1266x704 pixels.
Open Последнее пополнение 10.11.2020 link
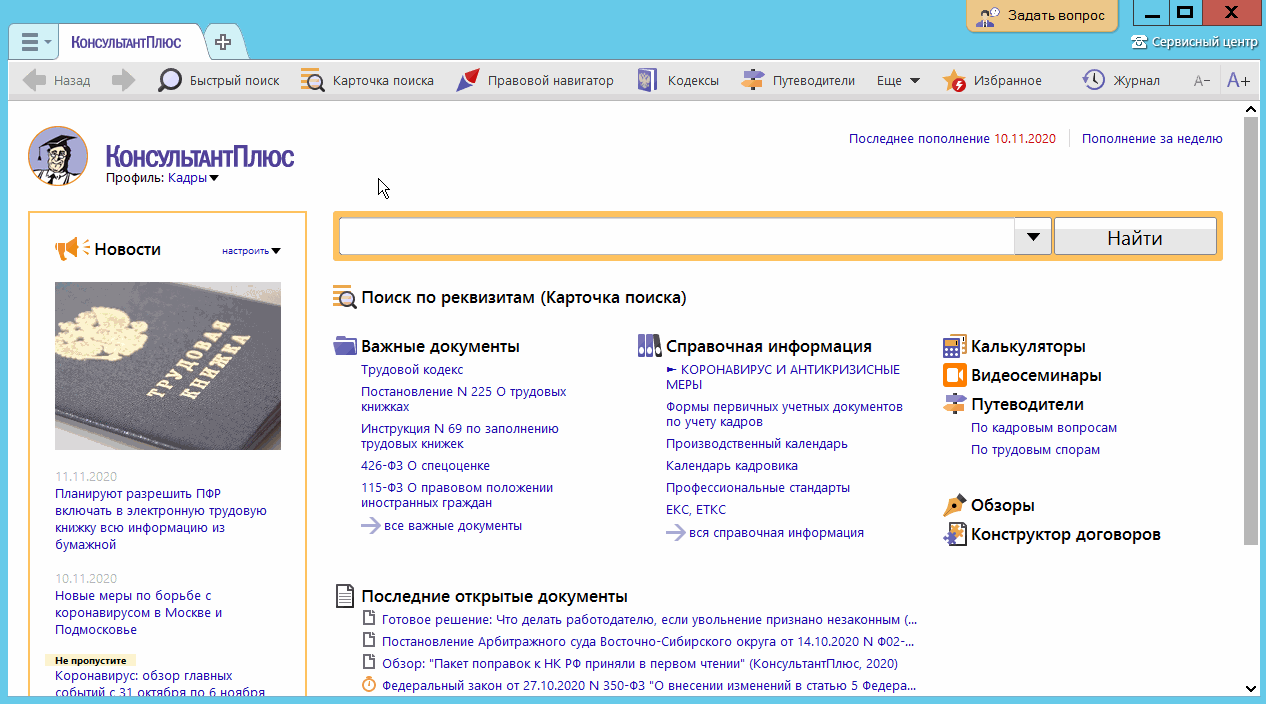(x=952, y=139)
